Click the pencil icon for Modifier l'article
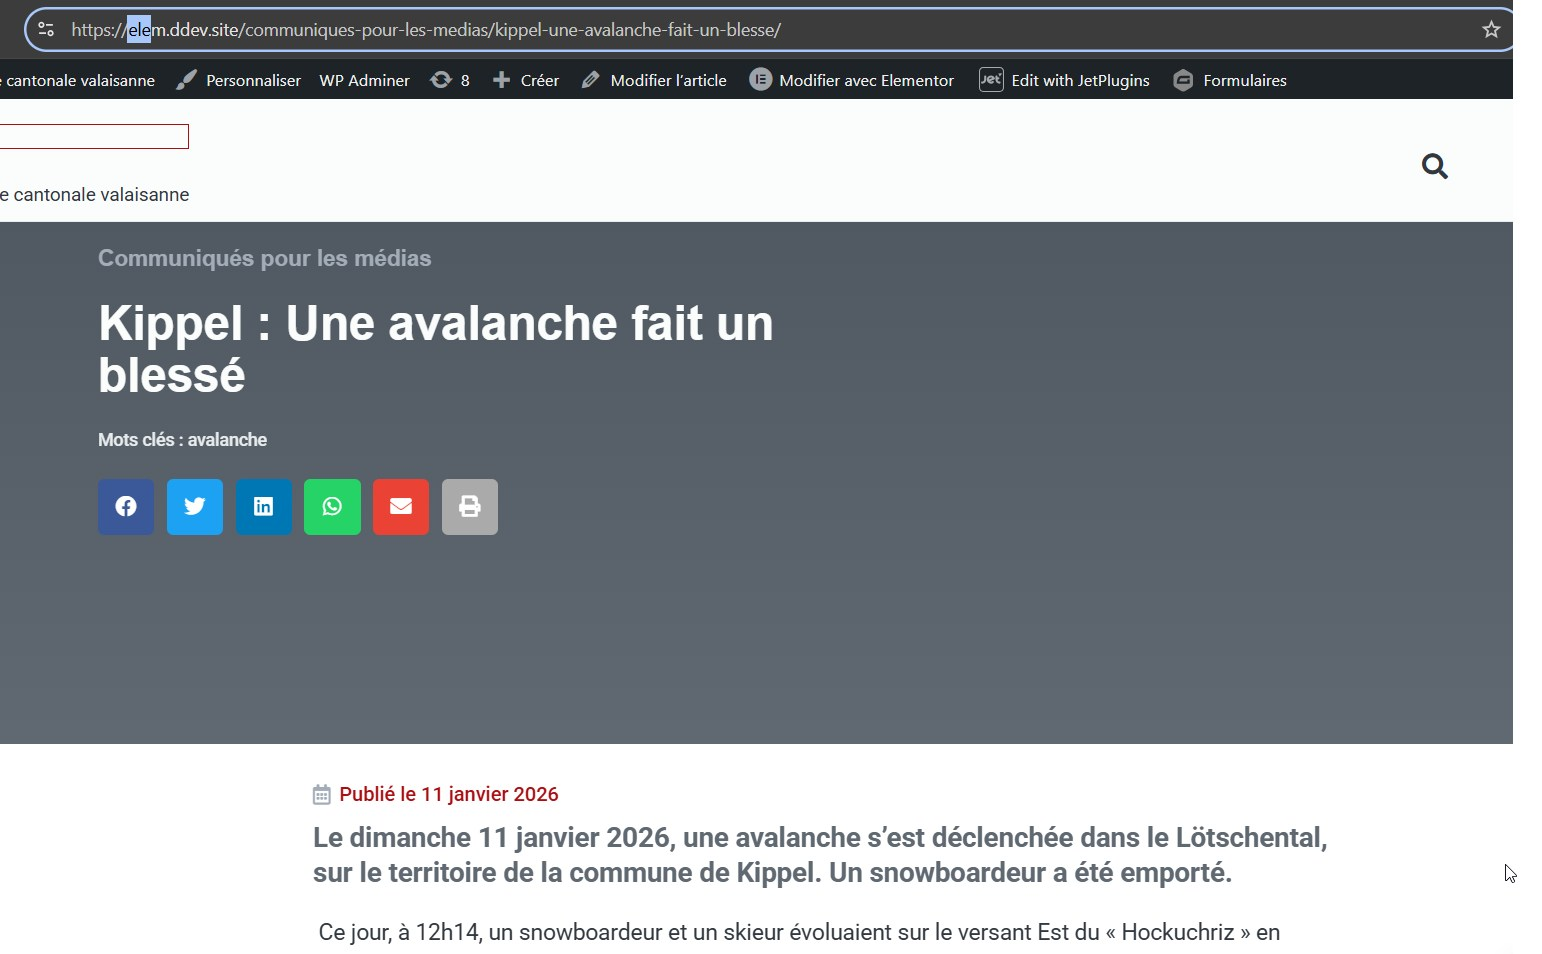Viewport: 1542px width, 954px height. tap(591, 80)
